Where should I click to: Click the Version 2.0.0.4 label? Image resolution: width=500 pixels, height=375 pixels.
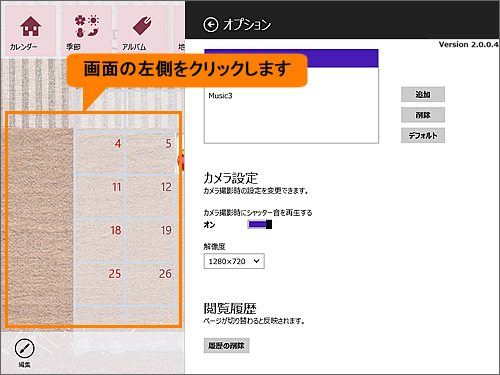pos(468,44)
